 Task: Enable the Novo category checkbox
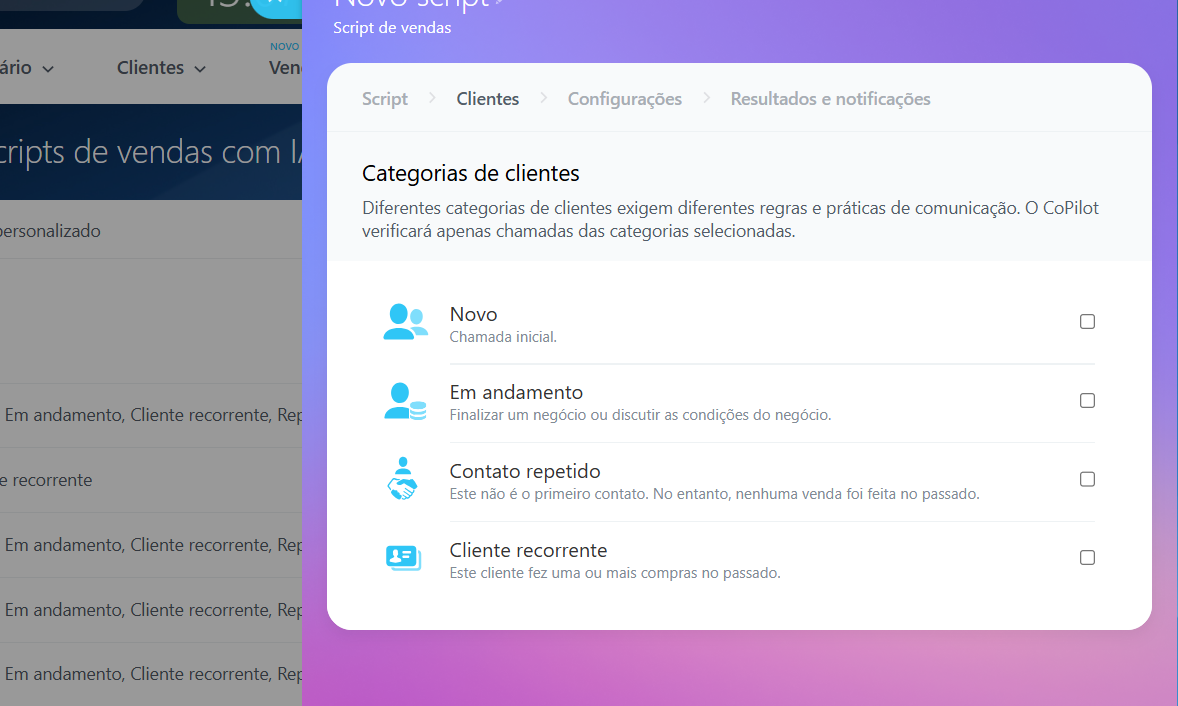point(1087,322)
